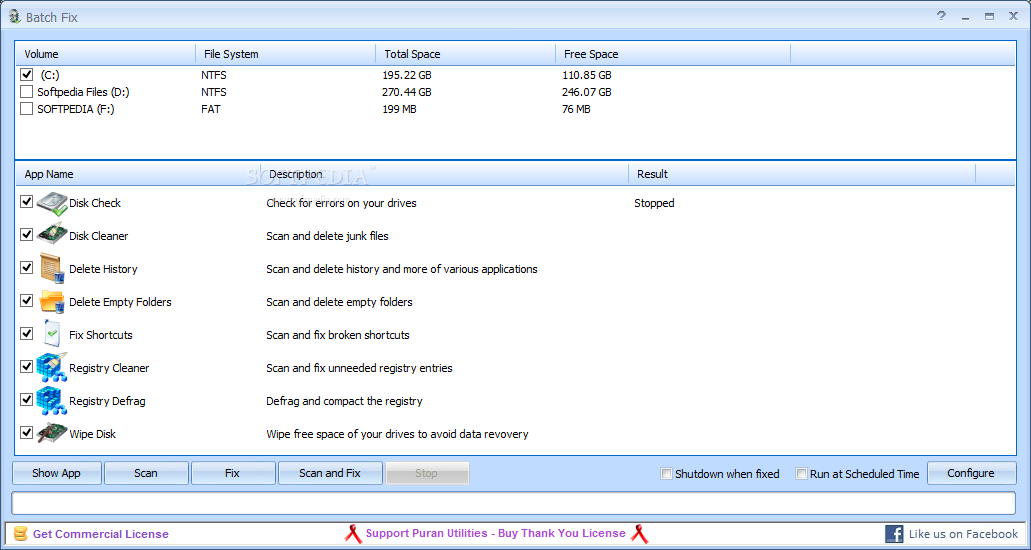Viewport: 1031px width, 550px height.
Task: Open the Like us on Facebook link
Action: (963, 534)
